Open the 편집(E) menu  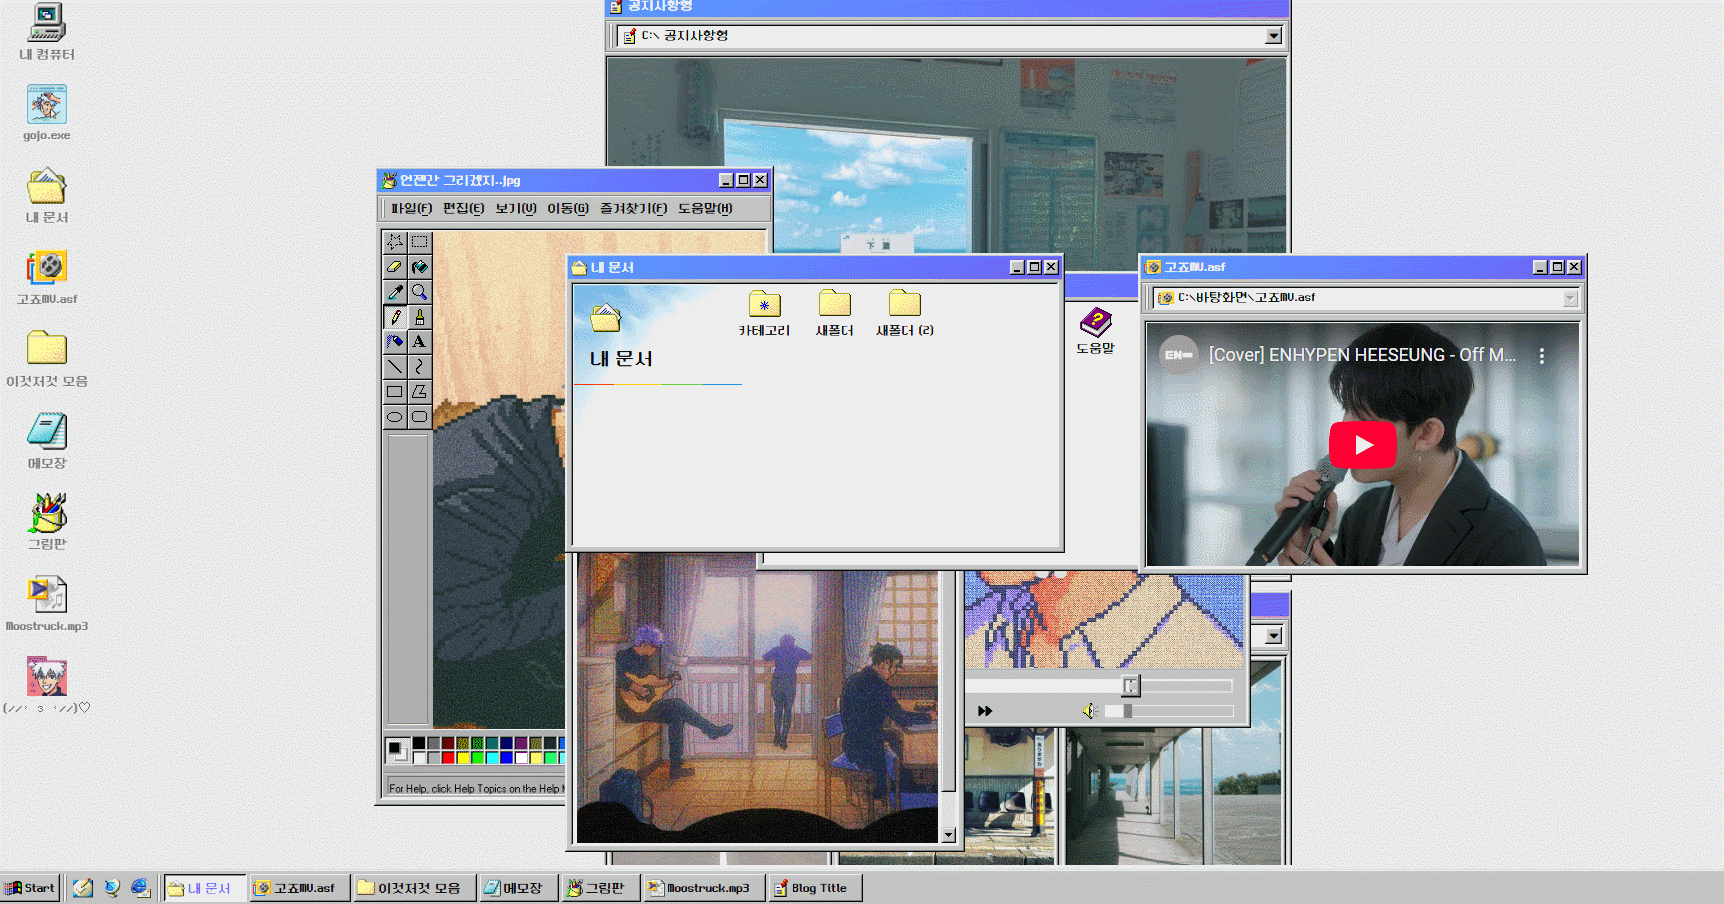pos(463,208)
